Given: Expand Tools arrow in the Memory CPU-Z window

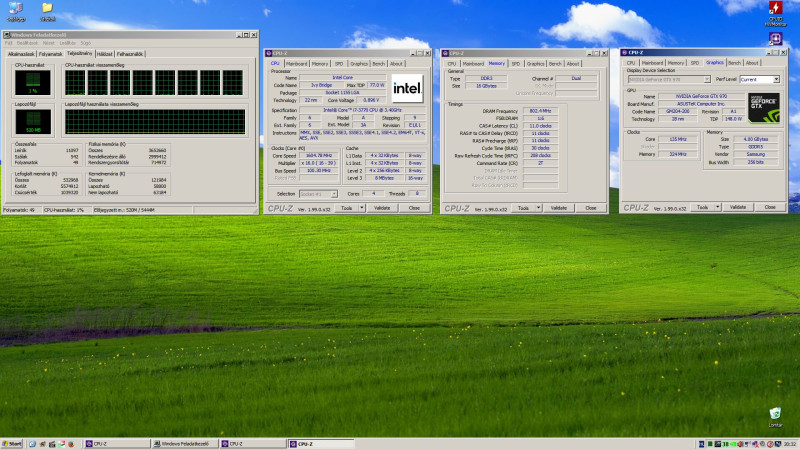Looking at the screenshot, I should tap(538, 208).
